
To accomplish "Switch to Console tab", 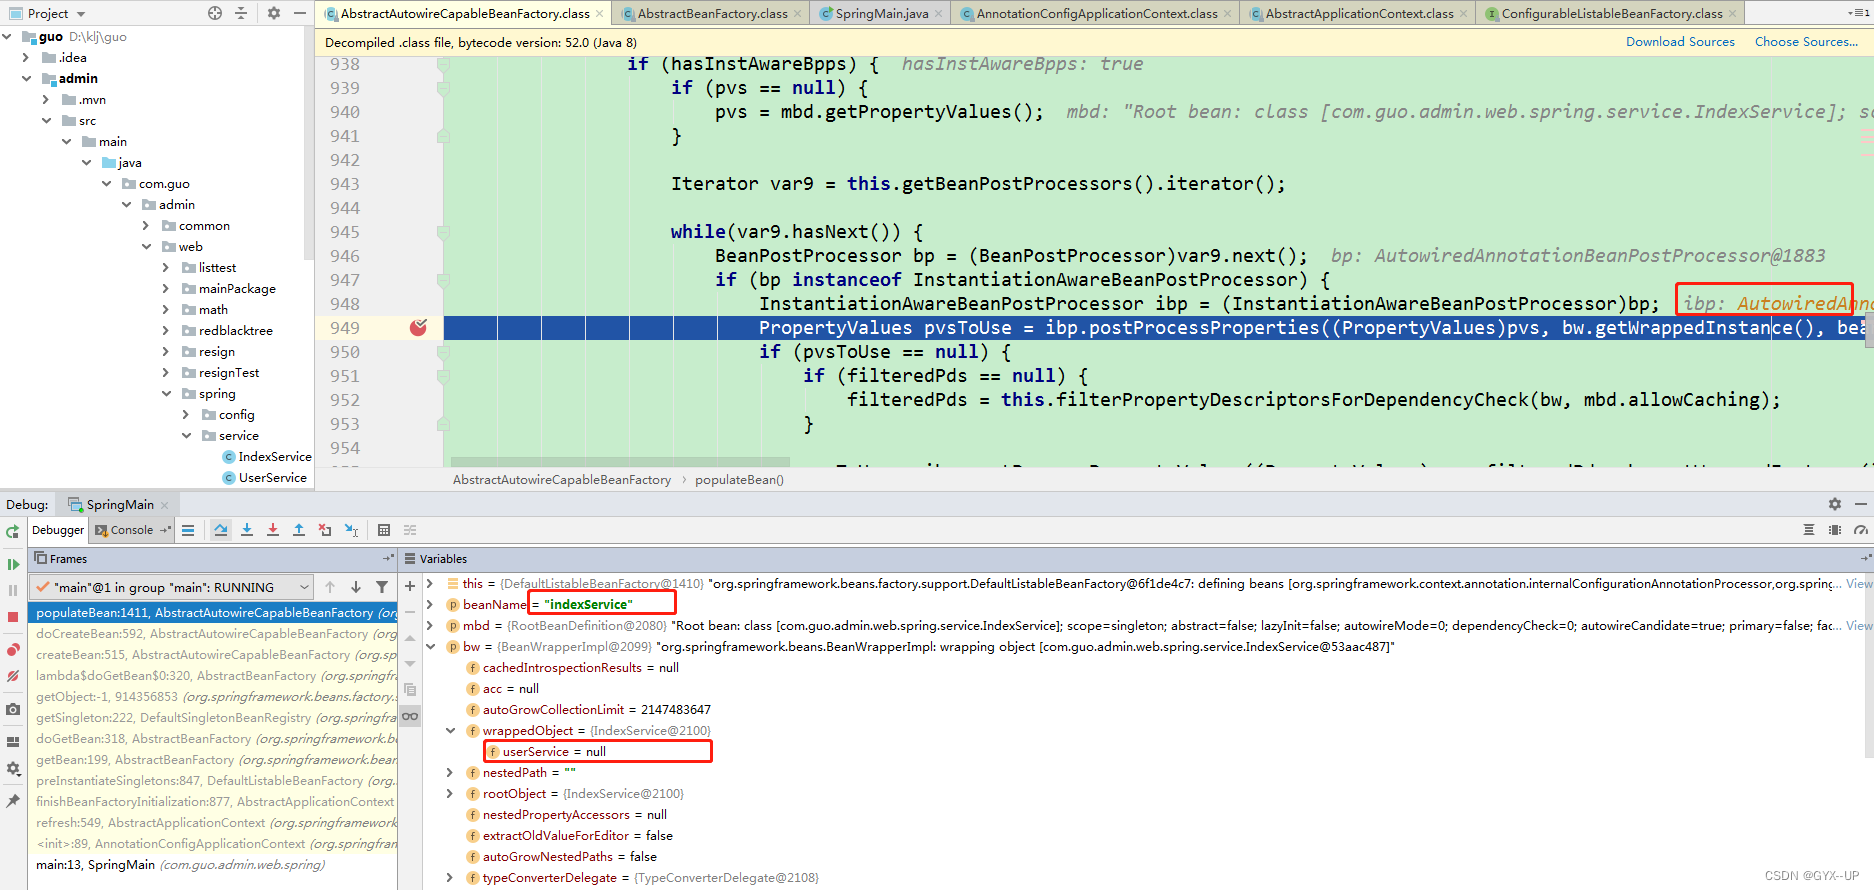I will pos(132,530).
